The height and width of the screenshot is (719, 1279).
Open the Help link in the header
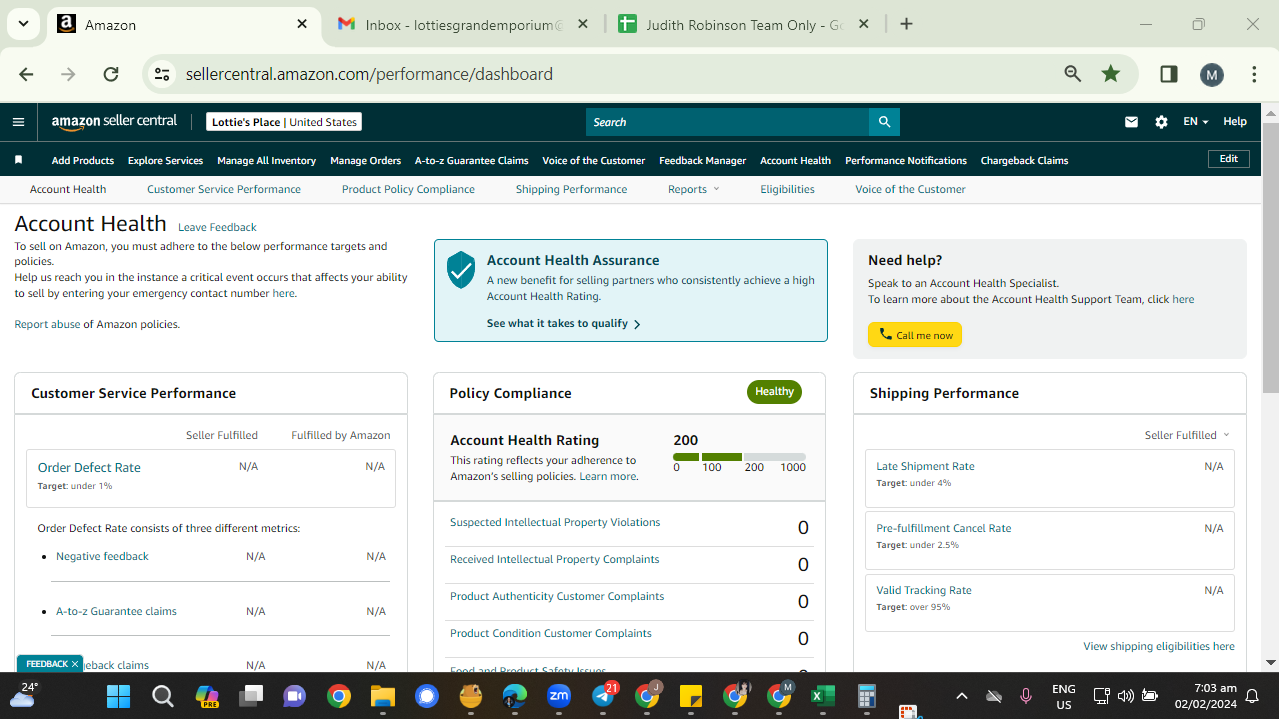point(1235,122)
